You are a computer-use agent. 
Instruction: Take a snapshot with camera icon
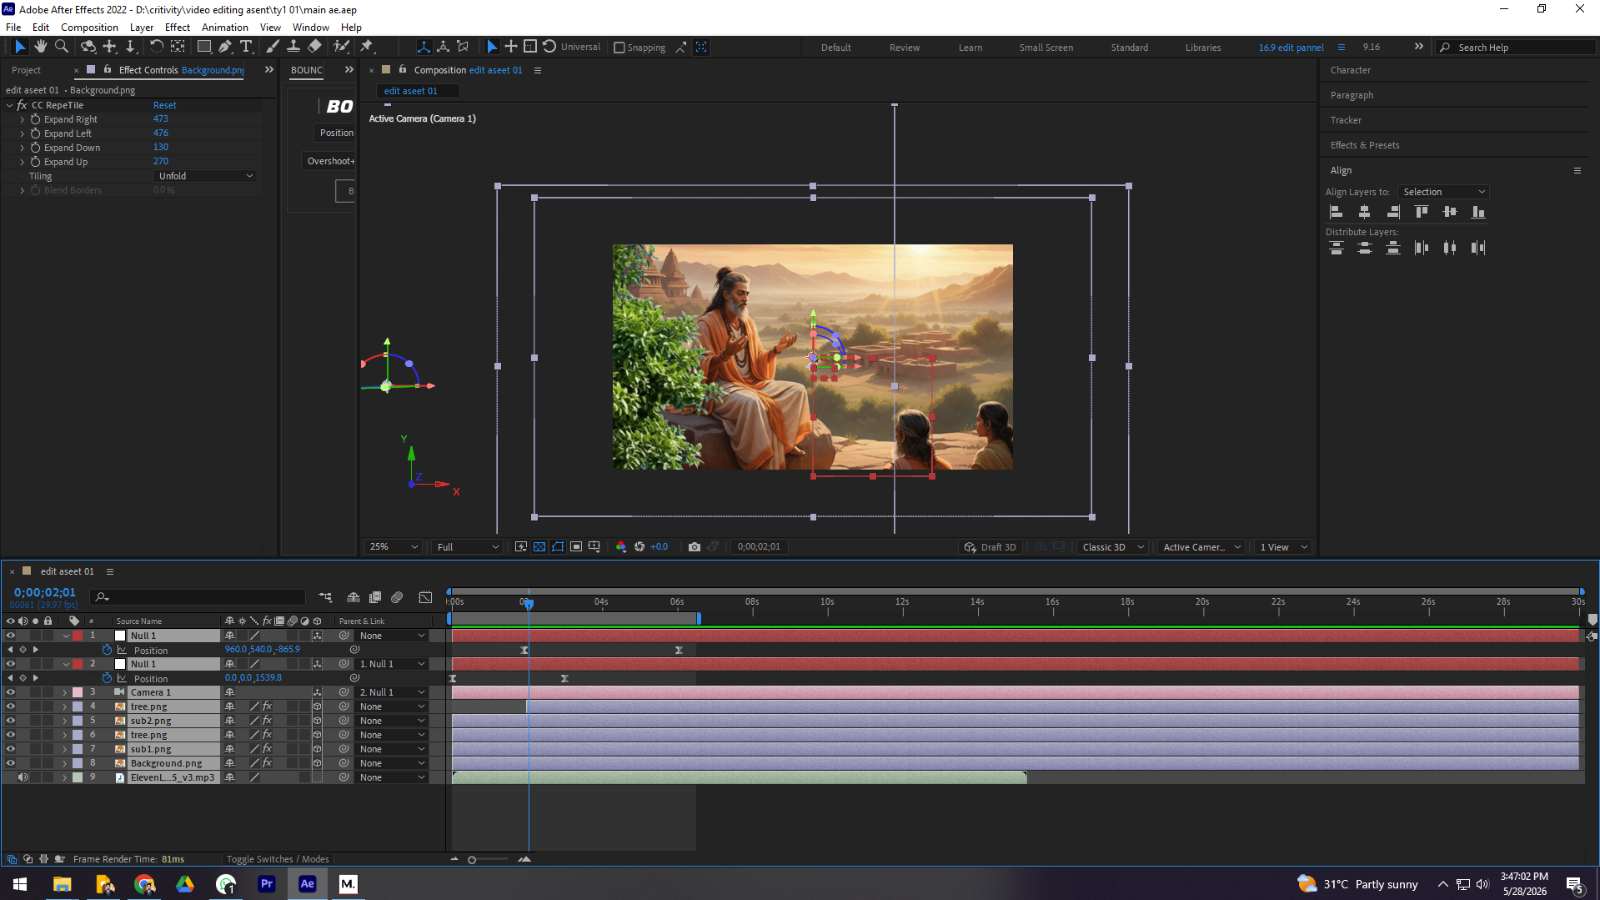(x=694, y=547)
